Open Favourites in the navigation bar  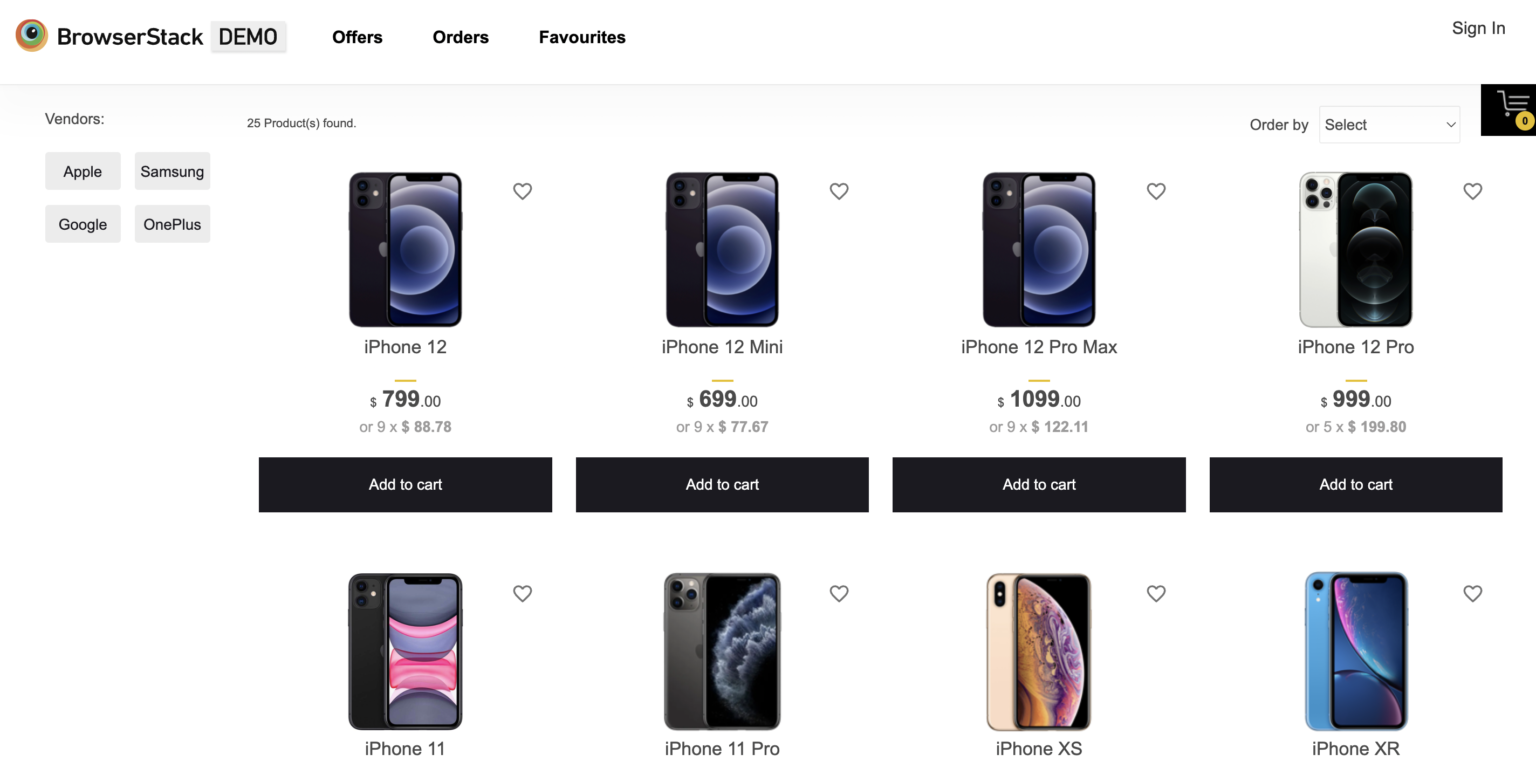coord(582,37)
